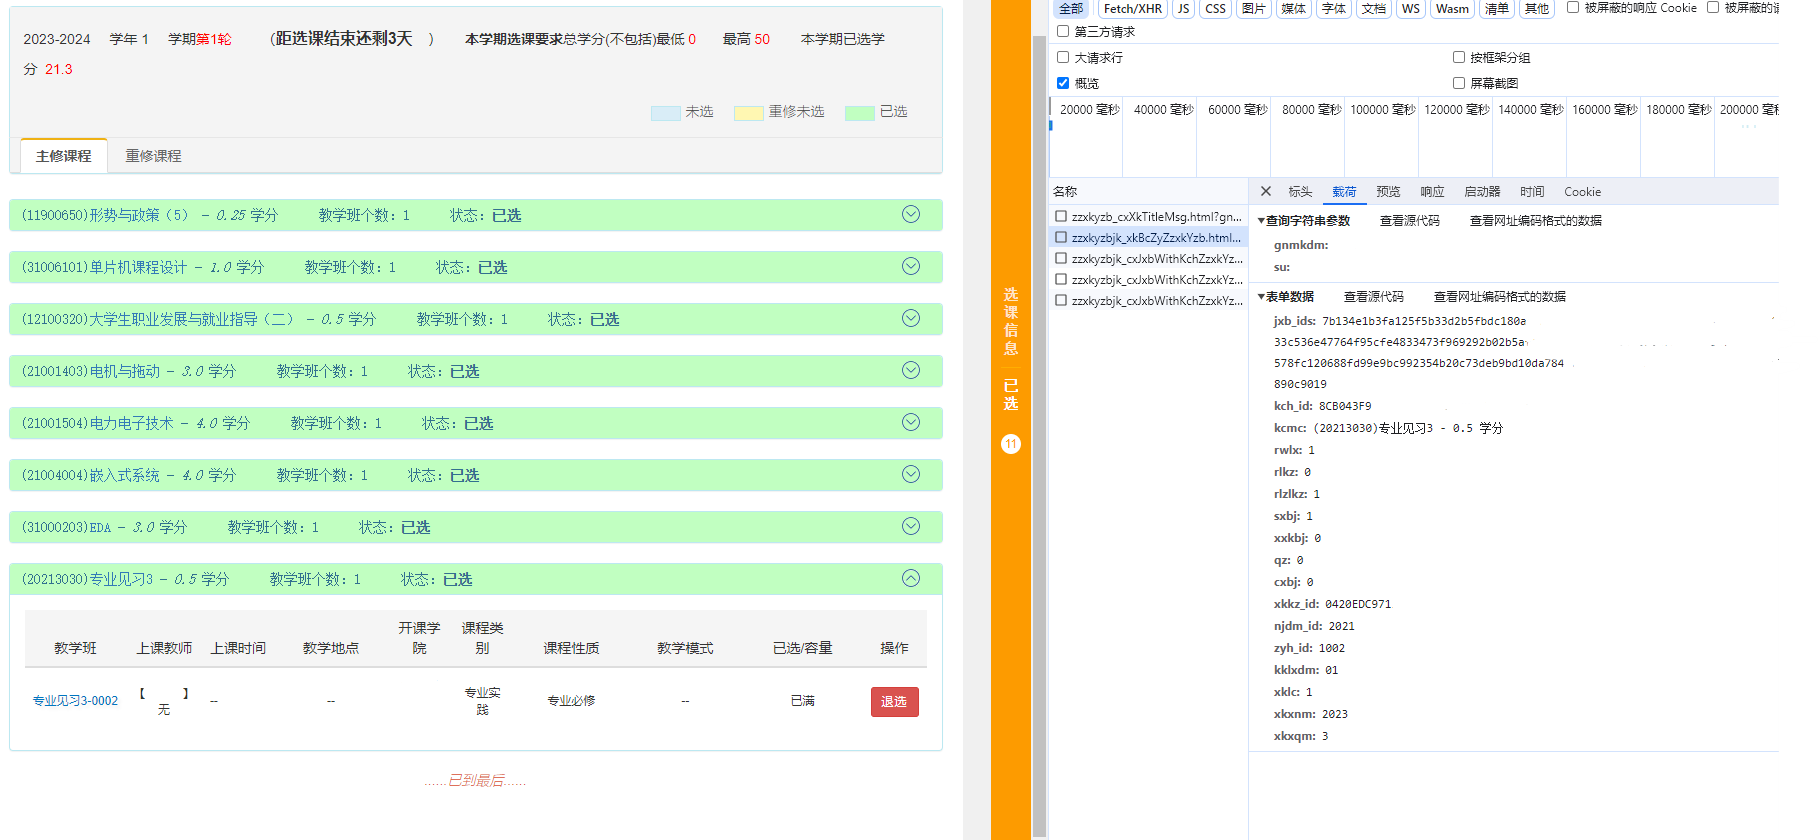
Task: Click 查看源代码 beside 表单数据
Action: coord(1373,297)
